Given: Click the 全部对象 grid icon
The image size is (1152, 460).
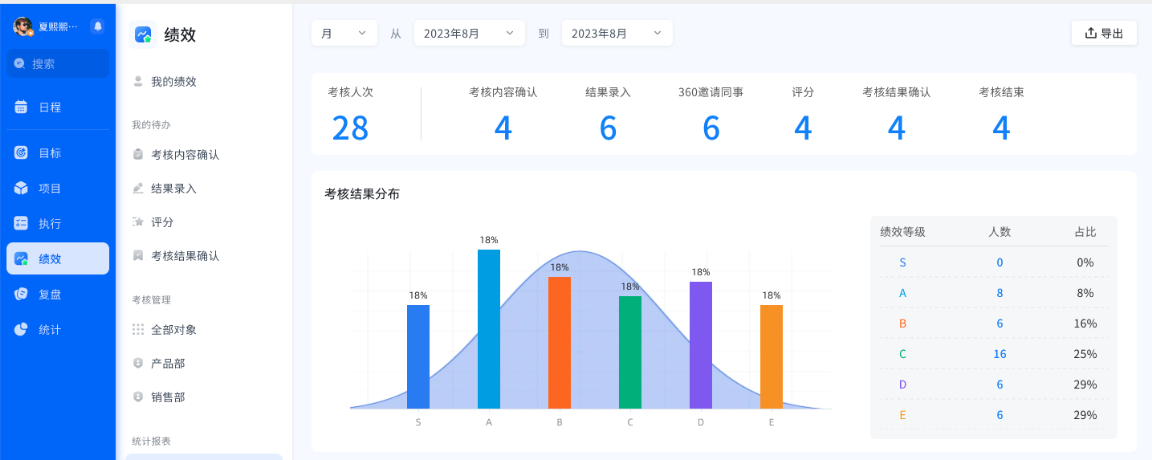Looking at the screenshot, I should click(x=137, y=329).
